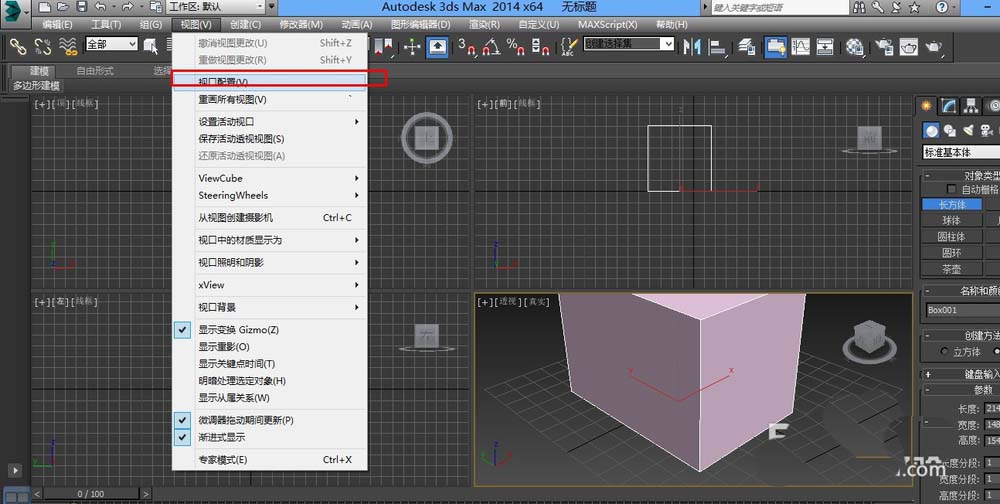Select Viewport Configuration menu item (视口配置)
The height and width of the screenshot is (504, 1000).
pyautogui.click(x=270, y=82)
